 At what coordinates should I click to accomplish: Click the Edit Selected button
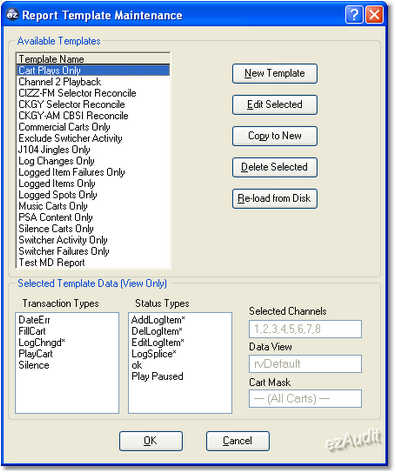275,105
